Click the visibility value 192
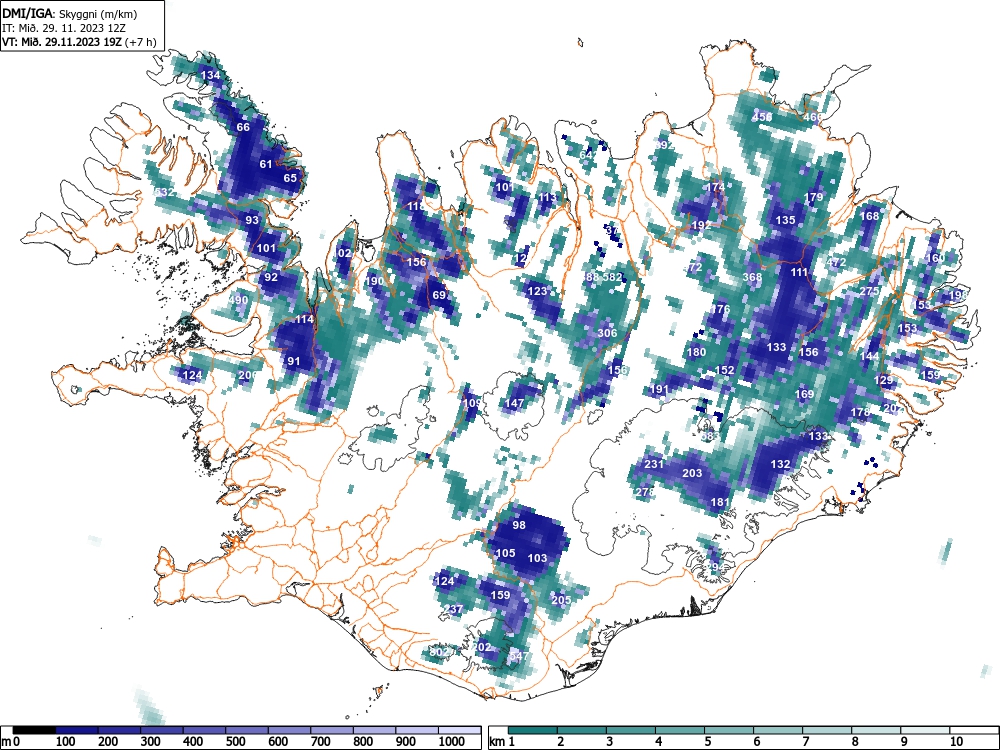Image resolution: width=1000 pixels, height=750 pixels. [701, 225]
